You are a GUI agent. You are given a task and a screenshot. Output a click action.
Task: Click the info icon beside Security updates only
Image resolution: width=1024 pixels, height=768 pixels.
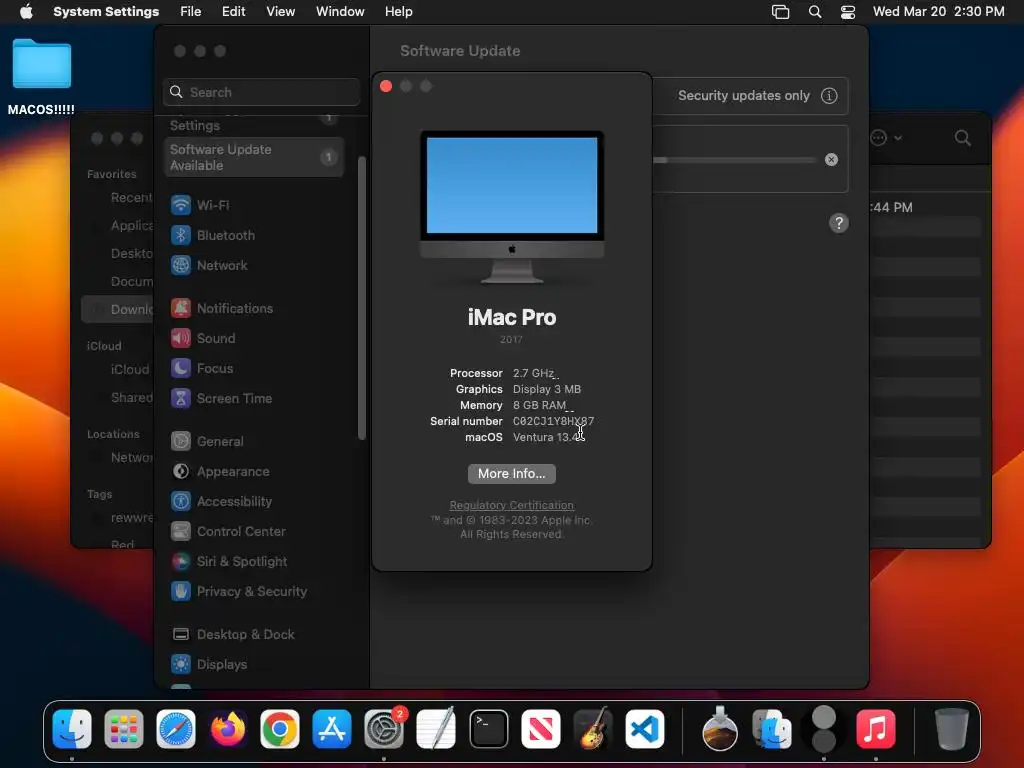[x=829, y=95]
